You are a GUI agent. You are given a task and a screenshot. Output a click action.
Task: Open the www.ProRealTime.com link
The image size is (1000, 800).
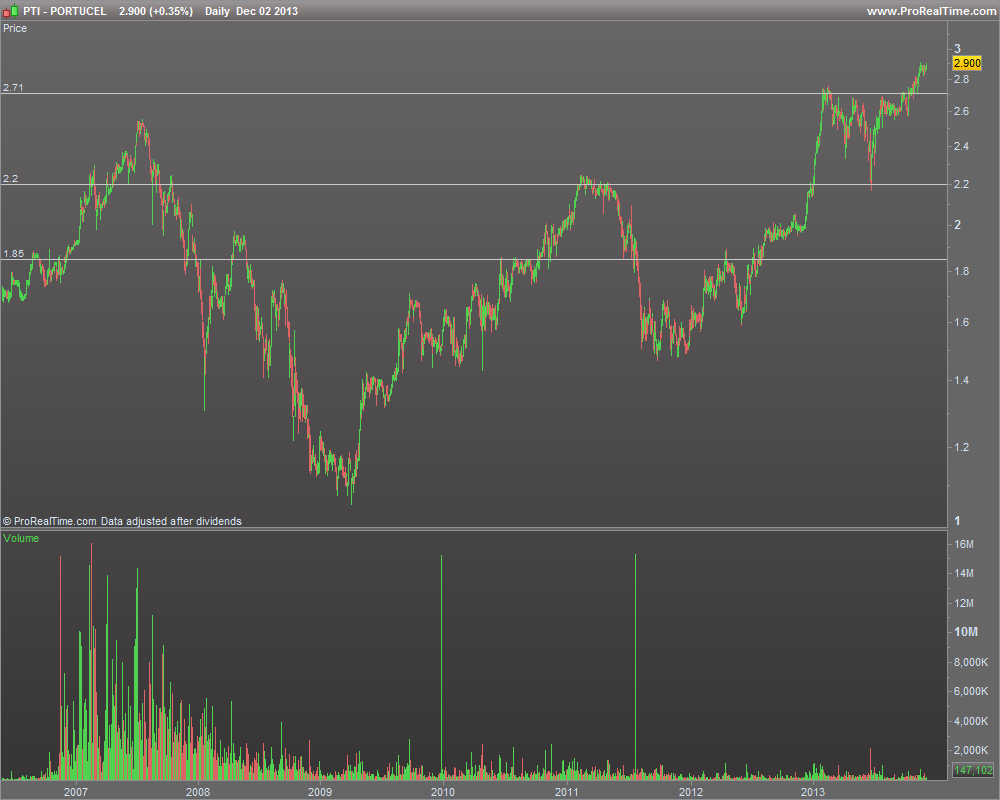(931, 11)
